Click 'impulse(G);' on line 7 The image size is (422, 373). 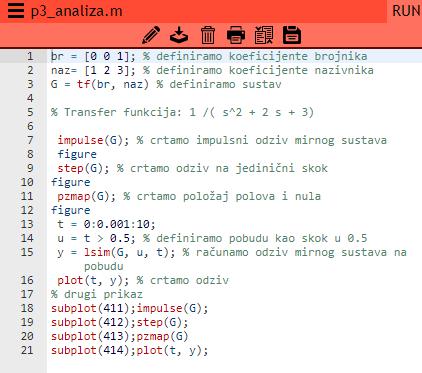[x=93, y=140]
